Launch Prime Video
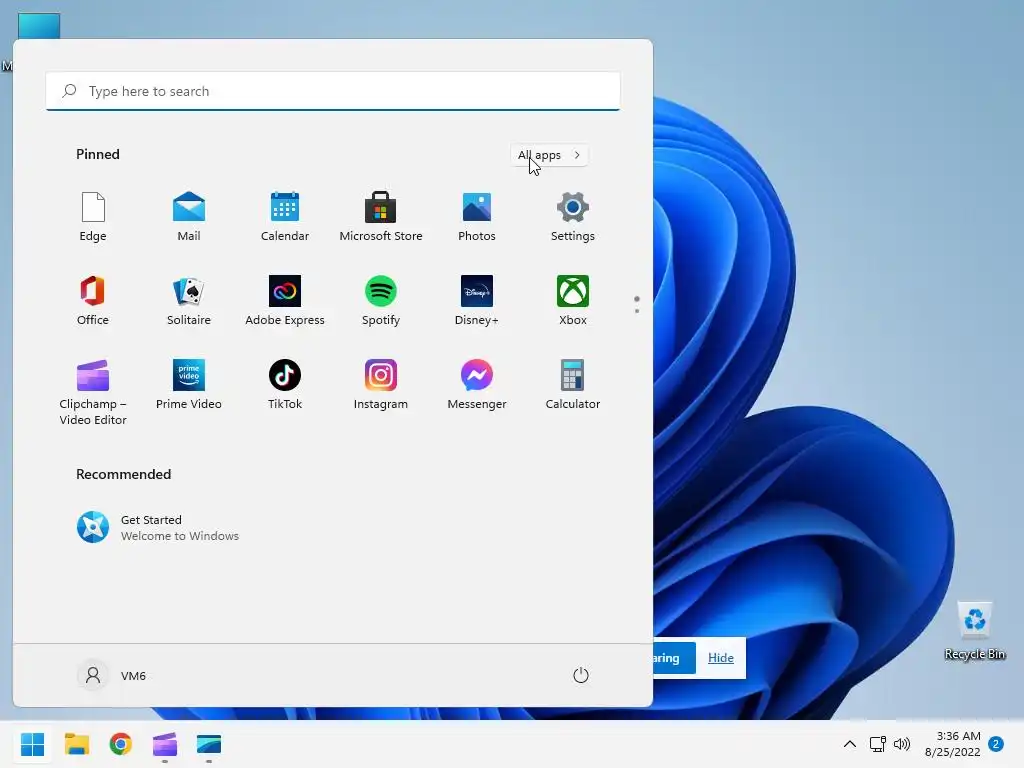1024x768 pixels. pyautogui.click(x=189, y=385)
